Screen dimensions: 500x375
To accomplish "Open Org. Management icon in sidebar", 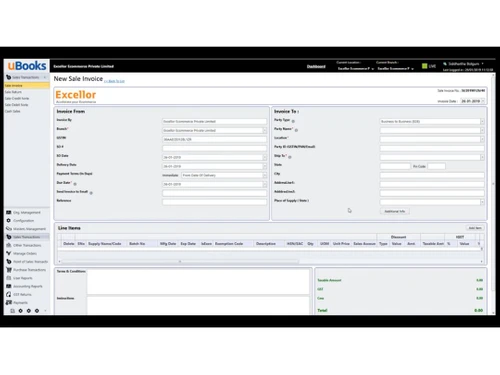I will click(x=9, y=212).
